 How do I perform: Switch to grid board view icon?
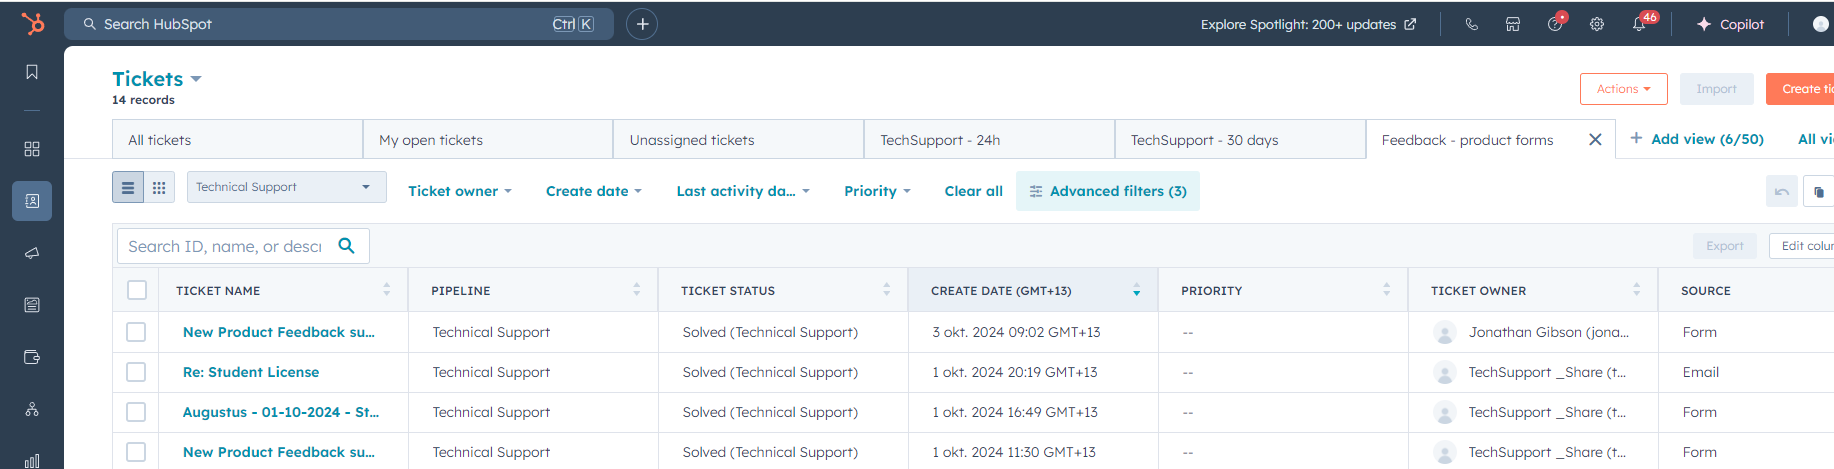point(159,187)
